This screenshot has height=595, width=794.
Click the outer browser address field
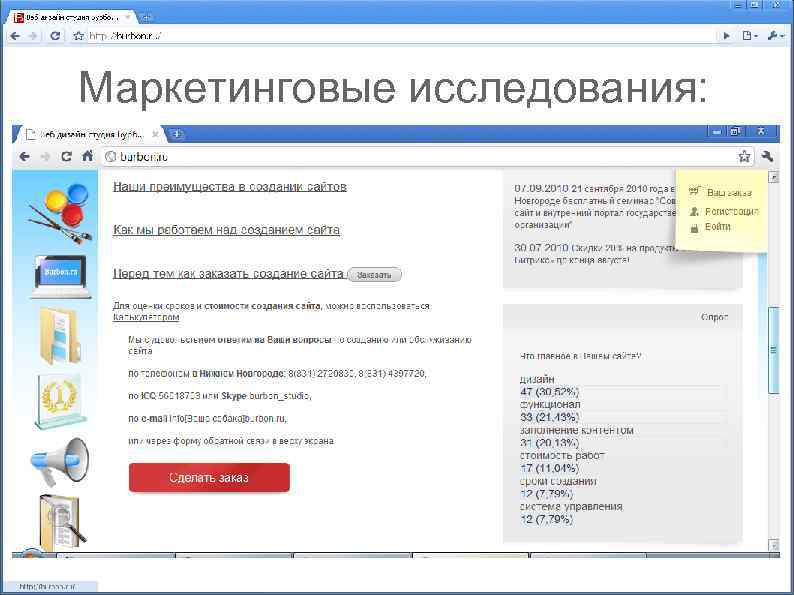(x=400, y=36)
